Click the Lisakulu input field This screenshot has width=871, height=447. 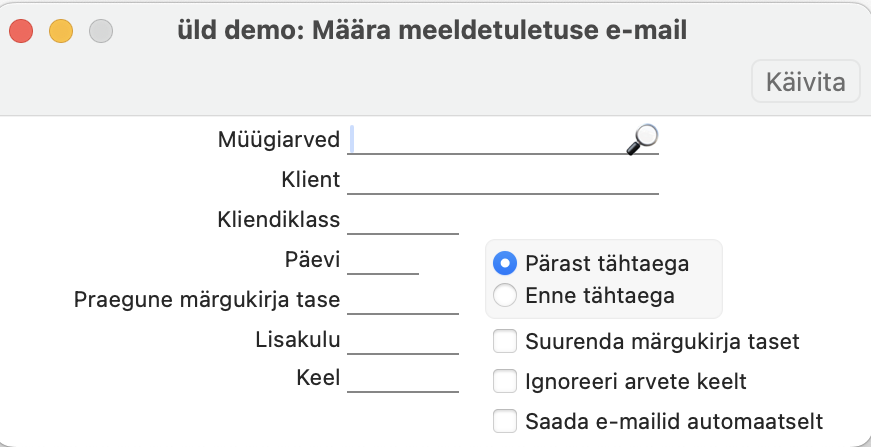pyautogui.click(x=402, y=340)
